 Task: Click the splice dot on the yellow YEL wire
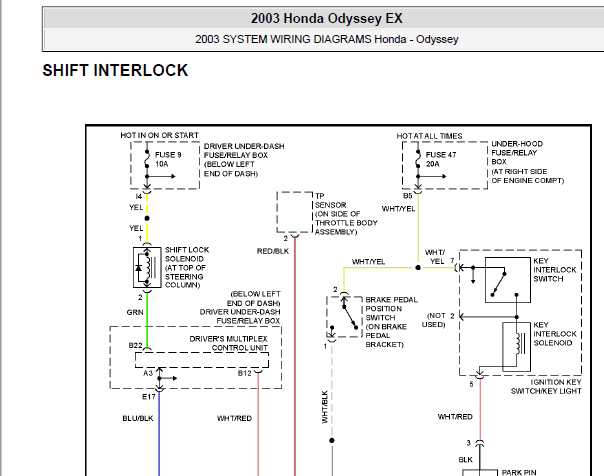click(x=147, y=218)
